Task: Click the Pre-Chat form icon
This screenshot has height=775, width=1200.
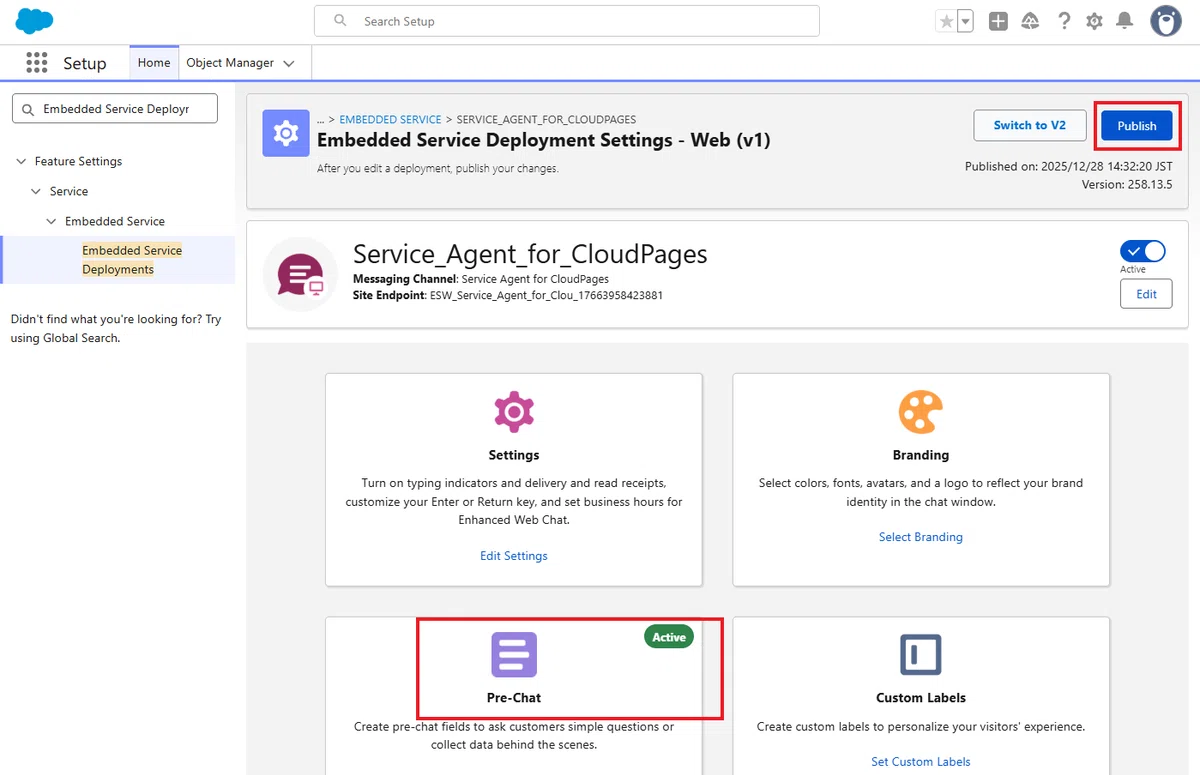Action: (514, 655)
